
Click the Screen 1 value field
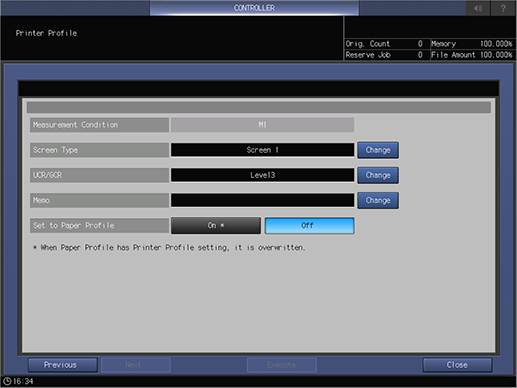click(263, 150)
